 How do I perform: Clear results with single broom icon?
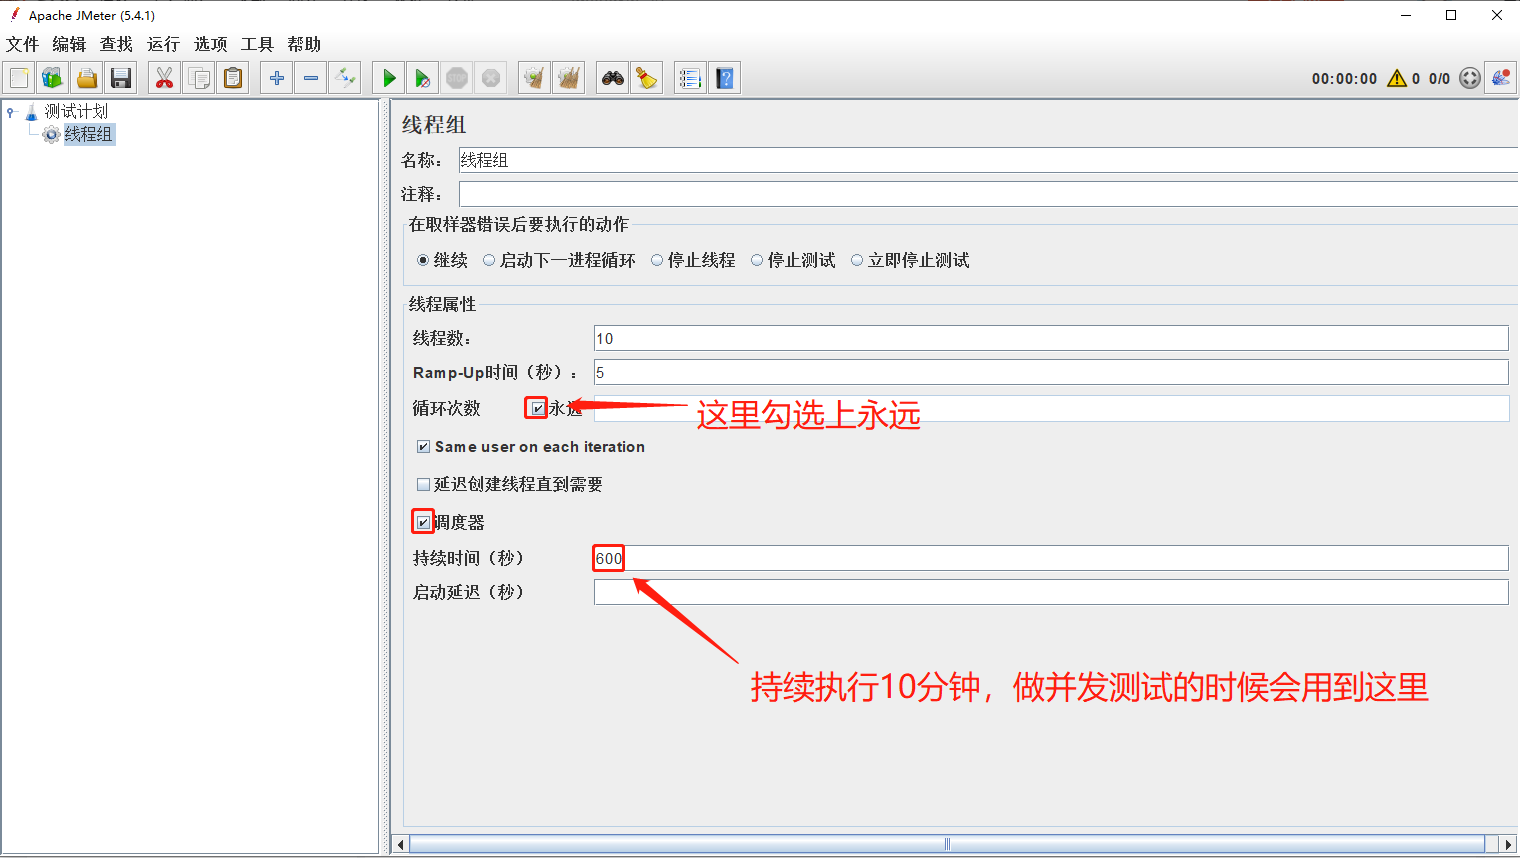pyautogui.click(x=535, y=78)
